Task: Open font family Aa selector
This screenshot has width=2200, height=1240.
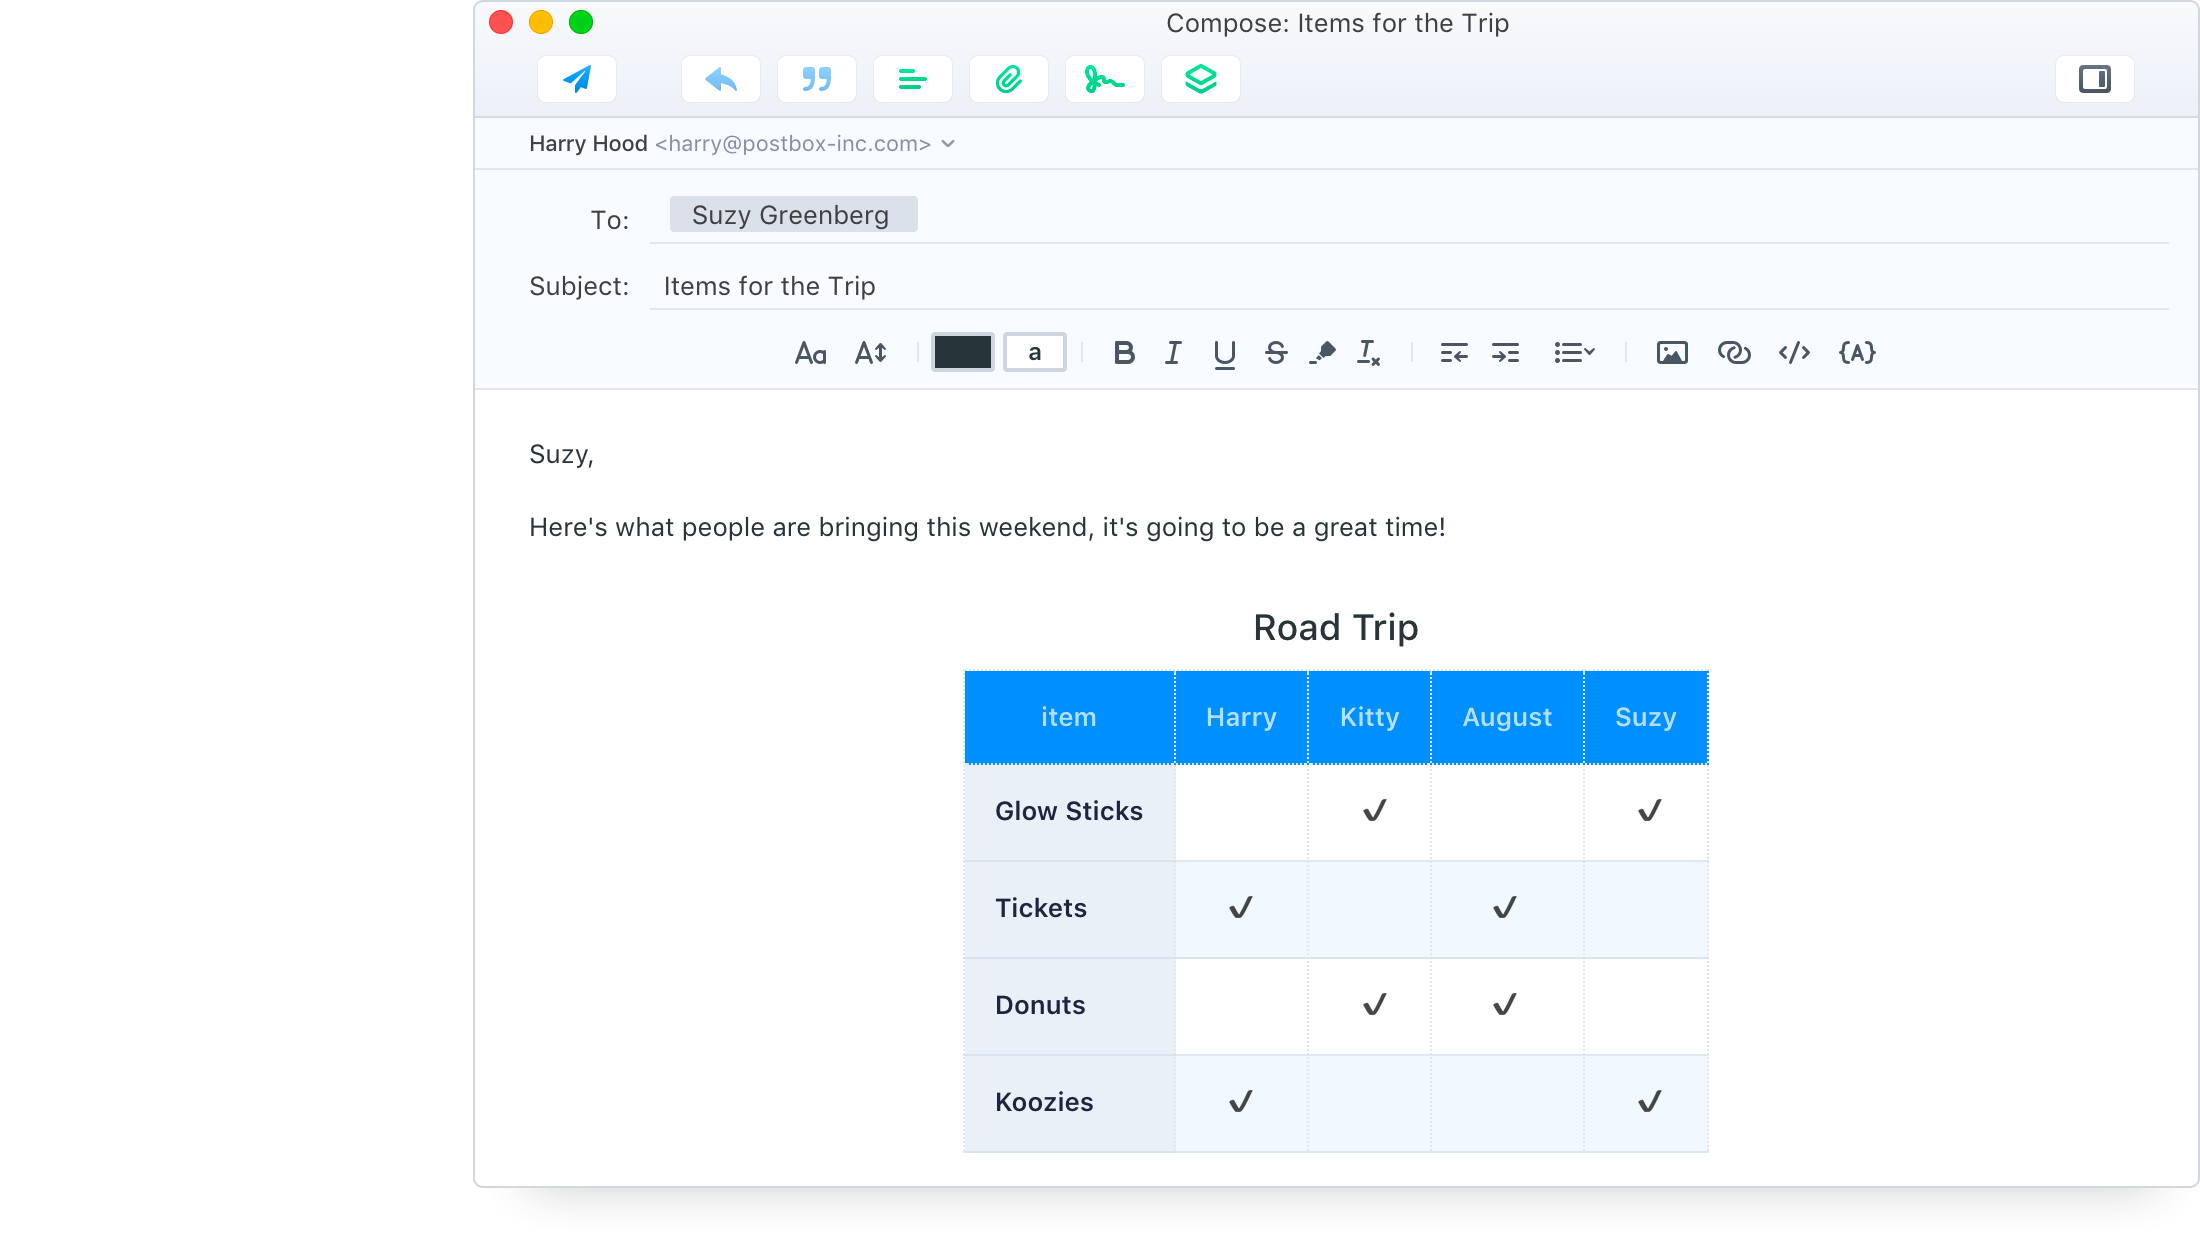Action: click(x=810, y=353)
